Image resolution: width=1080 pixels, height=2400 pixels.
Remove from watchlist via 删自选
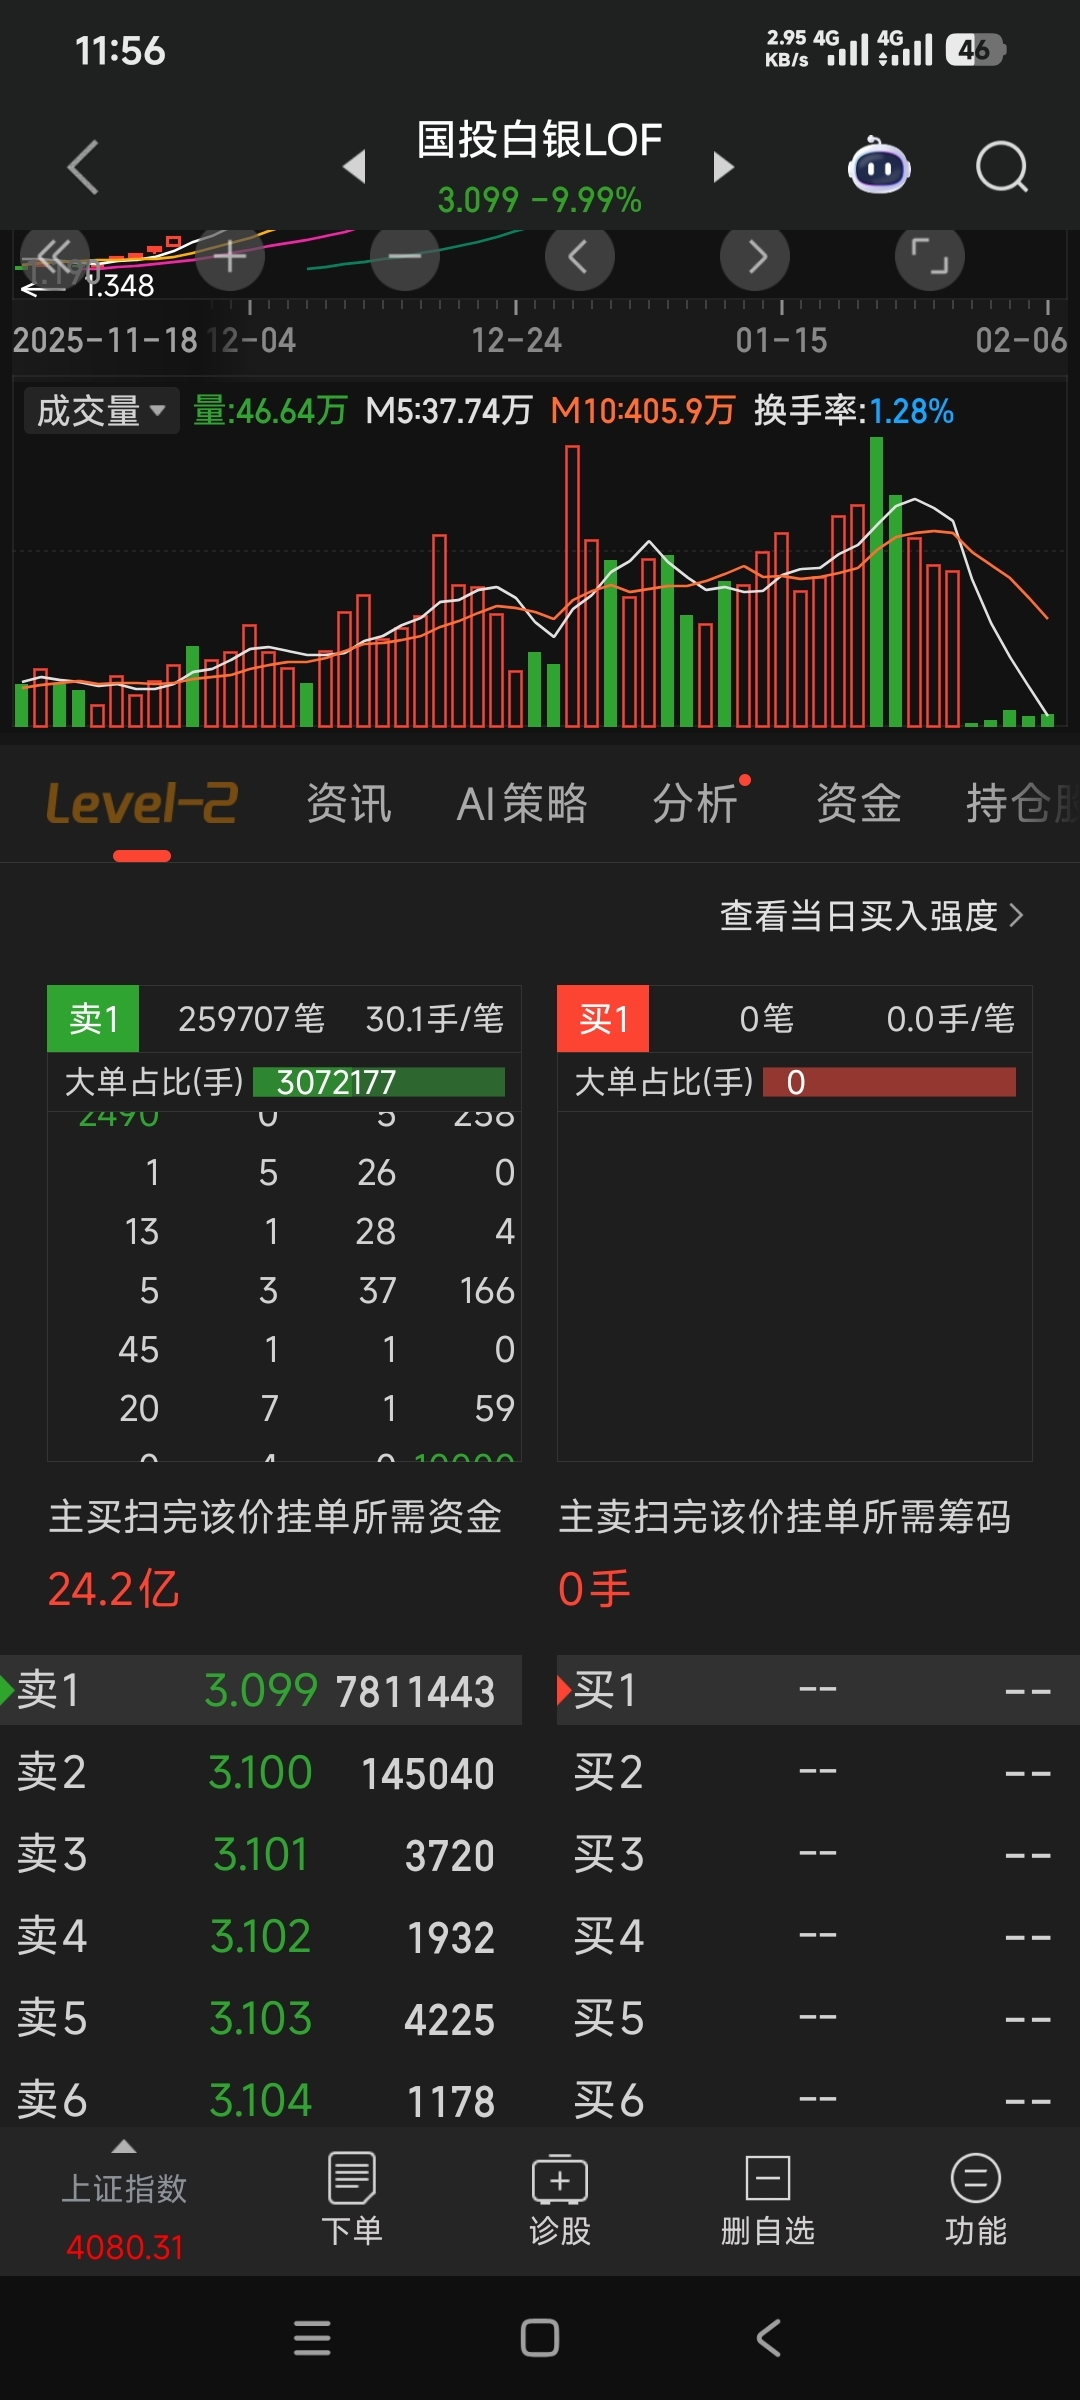(768, 2199)
